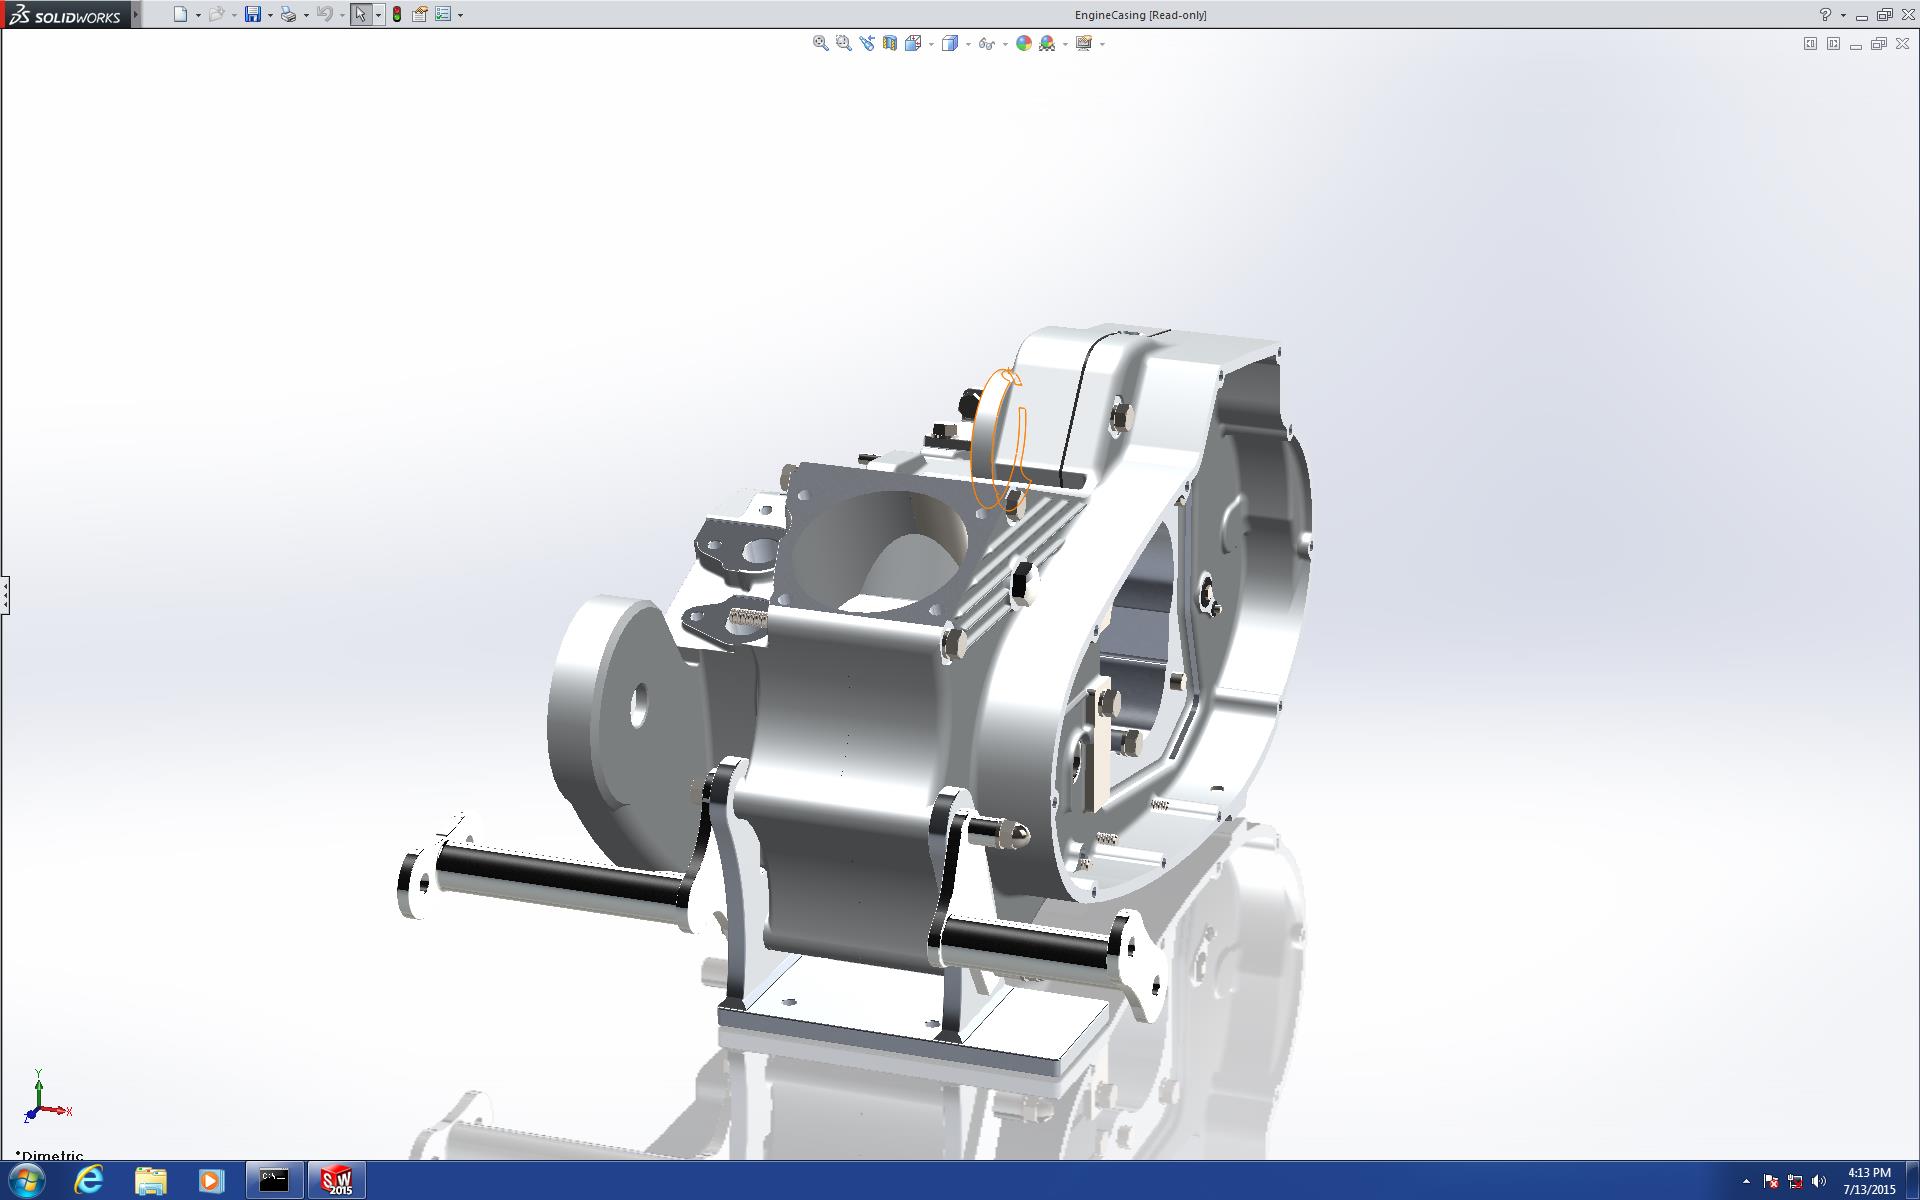Select the Zoom to Area tool

tap(843, 43)
